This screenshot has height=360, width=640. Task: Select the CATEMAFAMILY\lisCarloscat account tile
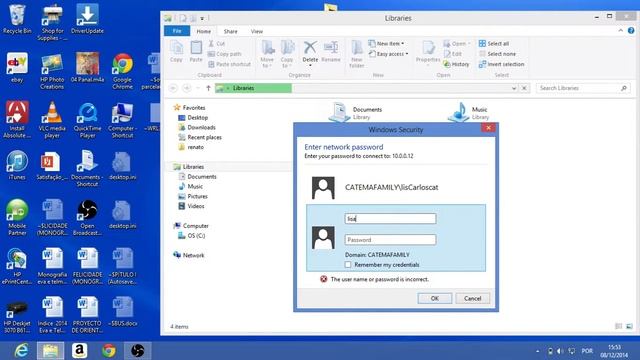point(396,187)
